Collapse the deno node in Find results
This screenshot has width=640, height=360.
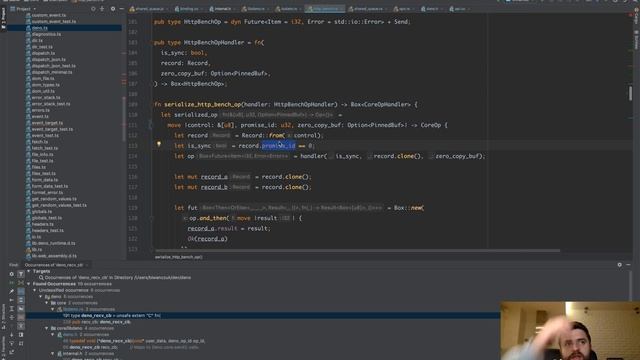click(41, 296)
